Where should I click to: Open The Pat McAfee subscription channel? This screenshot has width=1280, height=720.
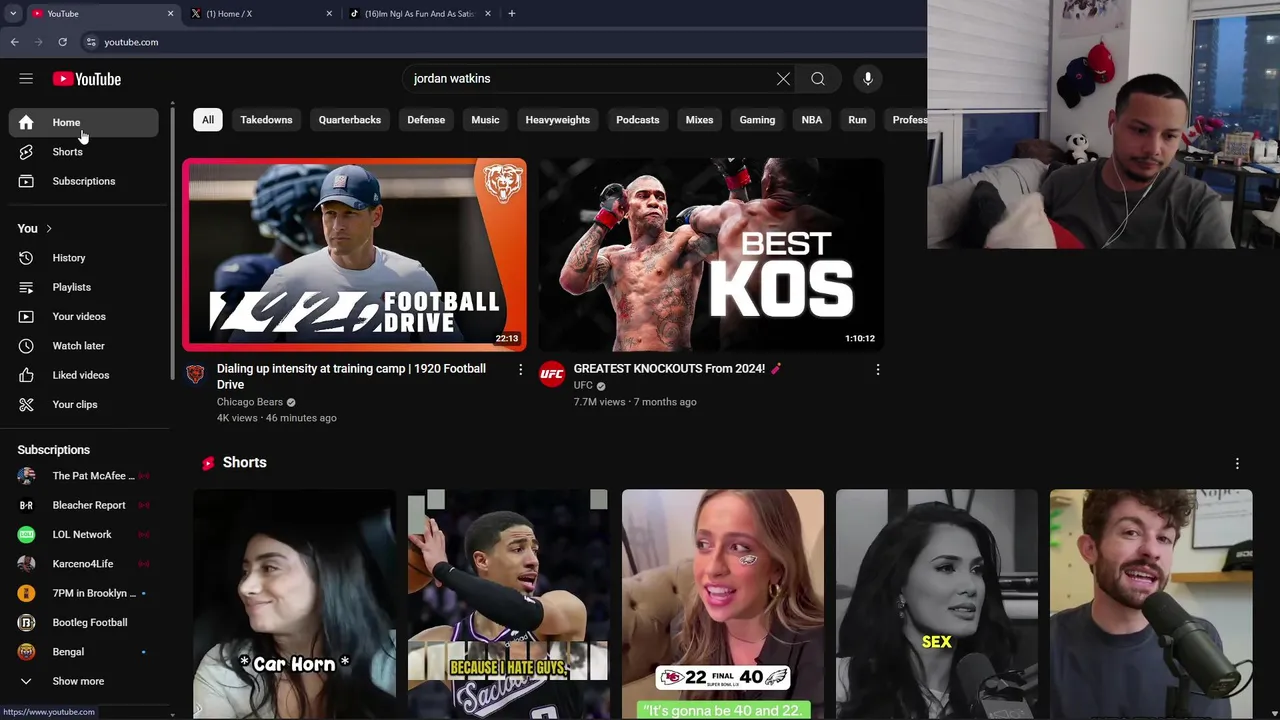pos(84,476)
